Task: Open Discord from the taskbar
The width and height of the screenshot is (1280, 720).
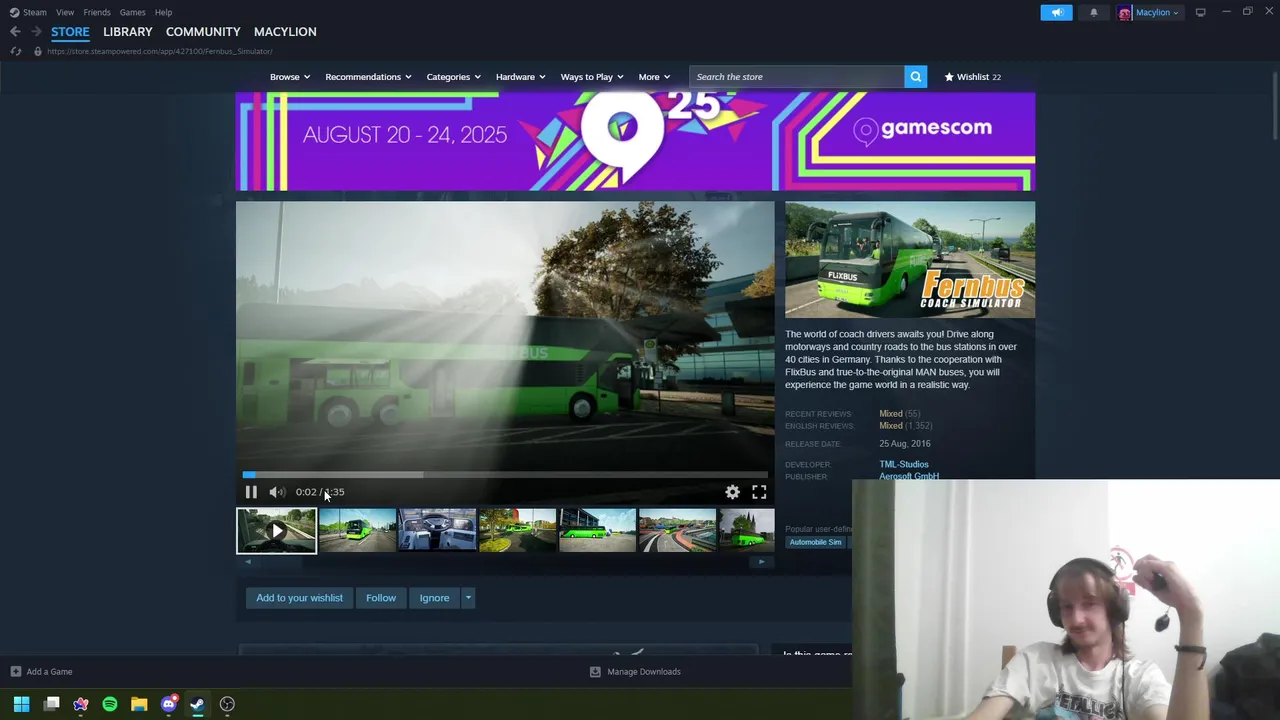Action: click(x=169, y=704)
